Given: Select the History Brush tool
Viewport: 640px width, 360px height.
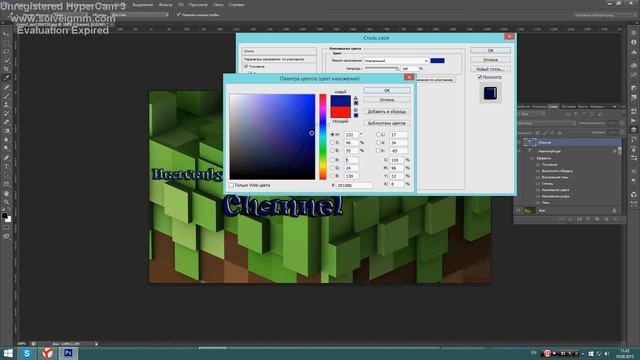Looking at the screenshot, I should pos(6,113).
